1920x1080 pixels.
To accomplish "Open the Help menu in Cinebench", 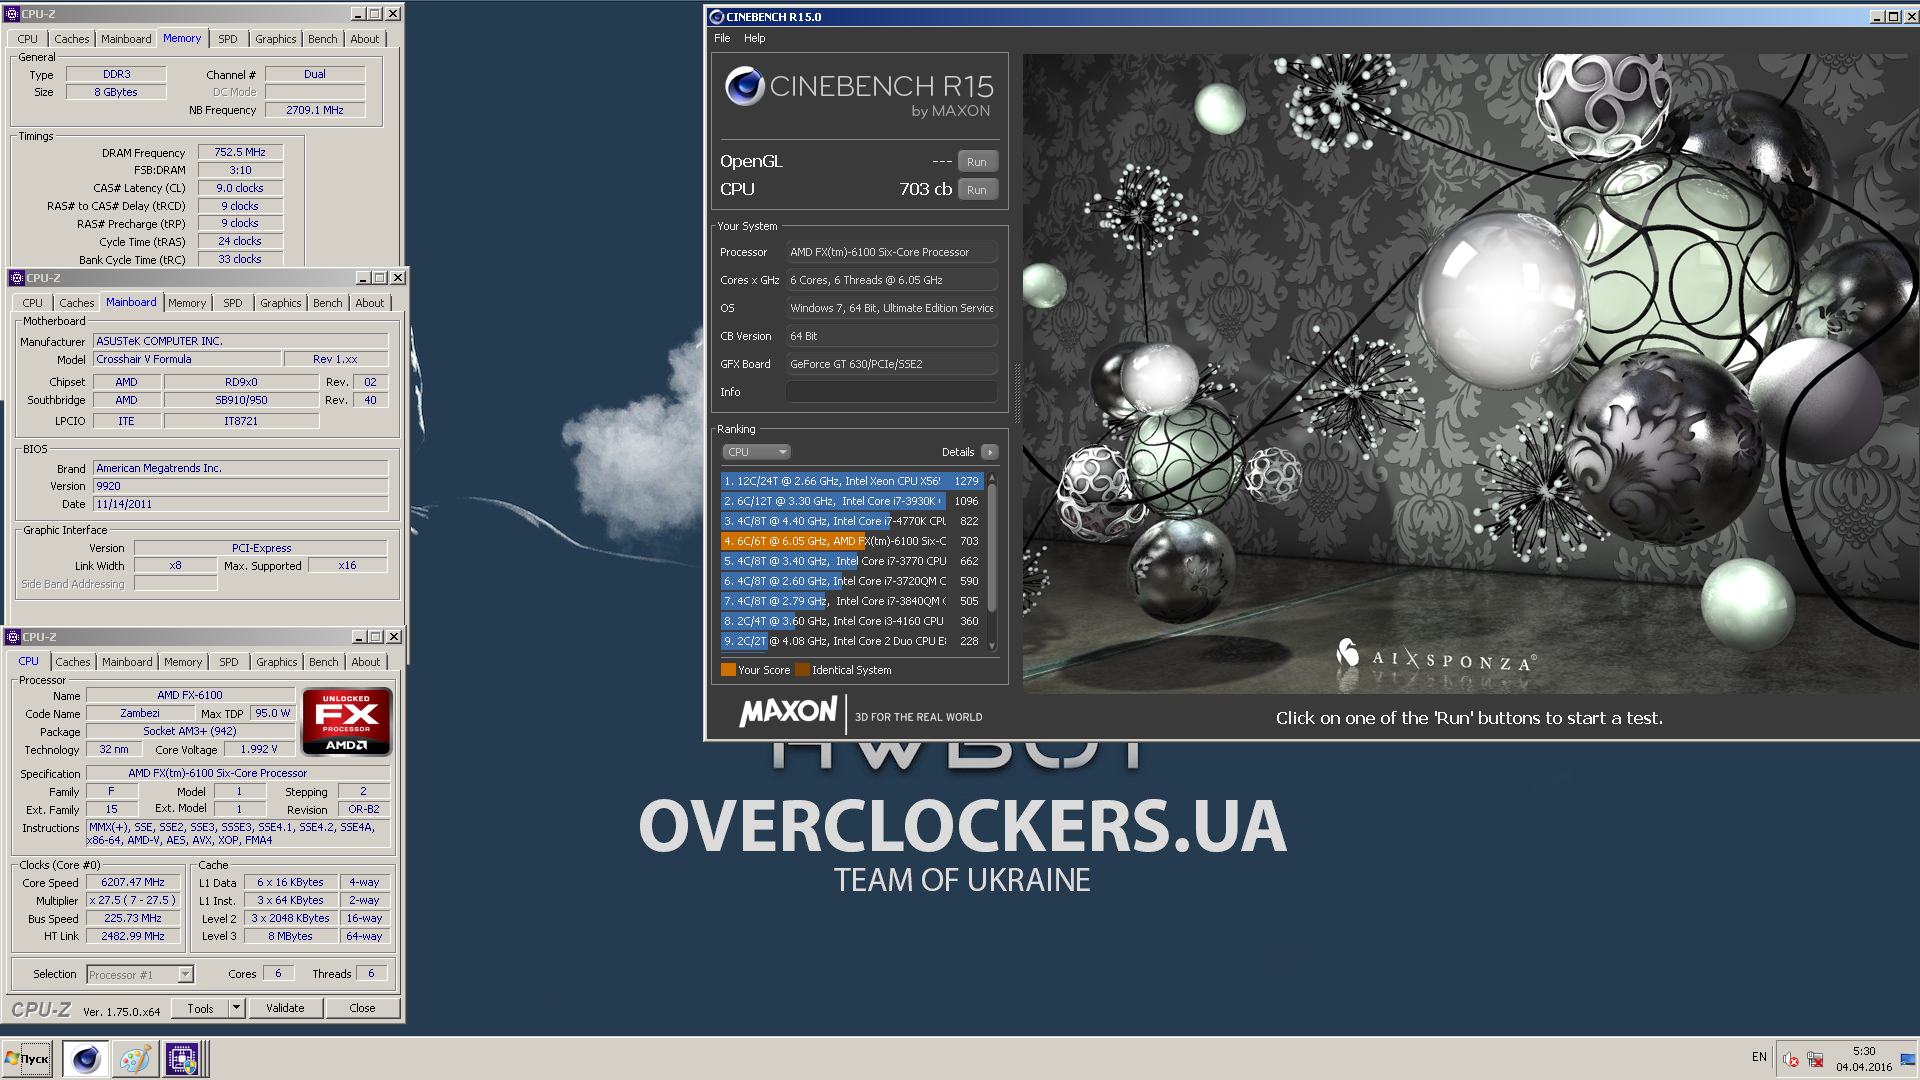I will click(x=755, y=38).
